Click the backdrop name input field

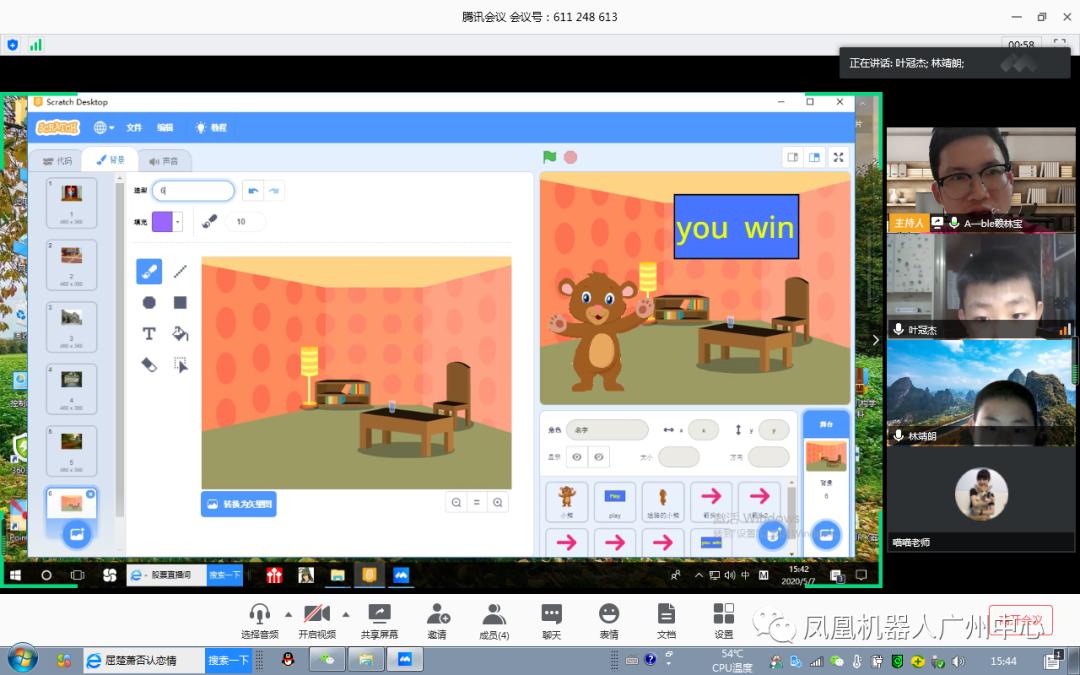coord(194,191)
